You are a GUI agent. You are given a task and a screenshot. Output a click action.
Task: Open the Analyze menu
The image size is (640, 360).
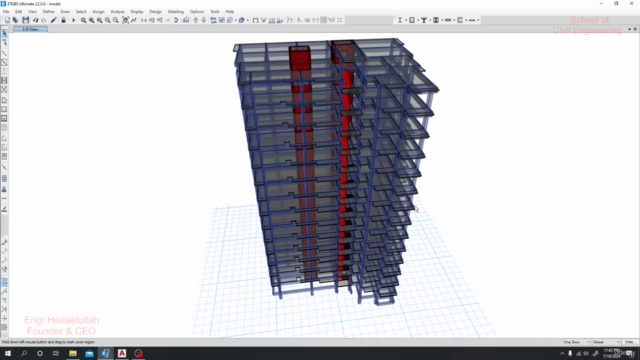point(117,11)
